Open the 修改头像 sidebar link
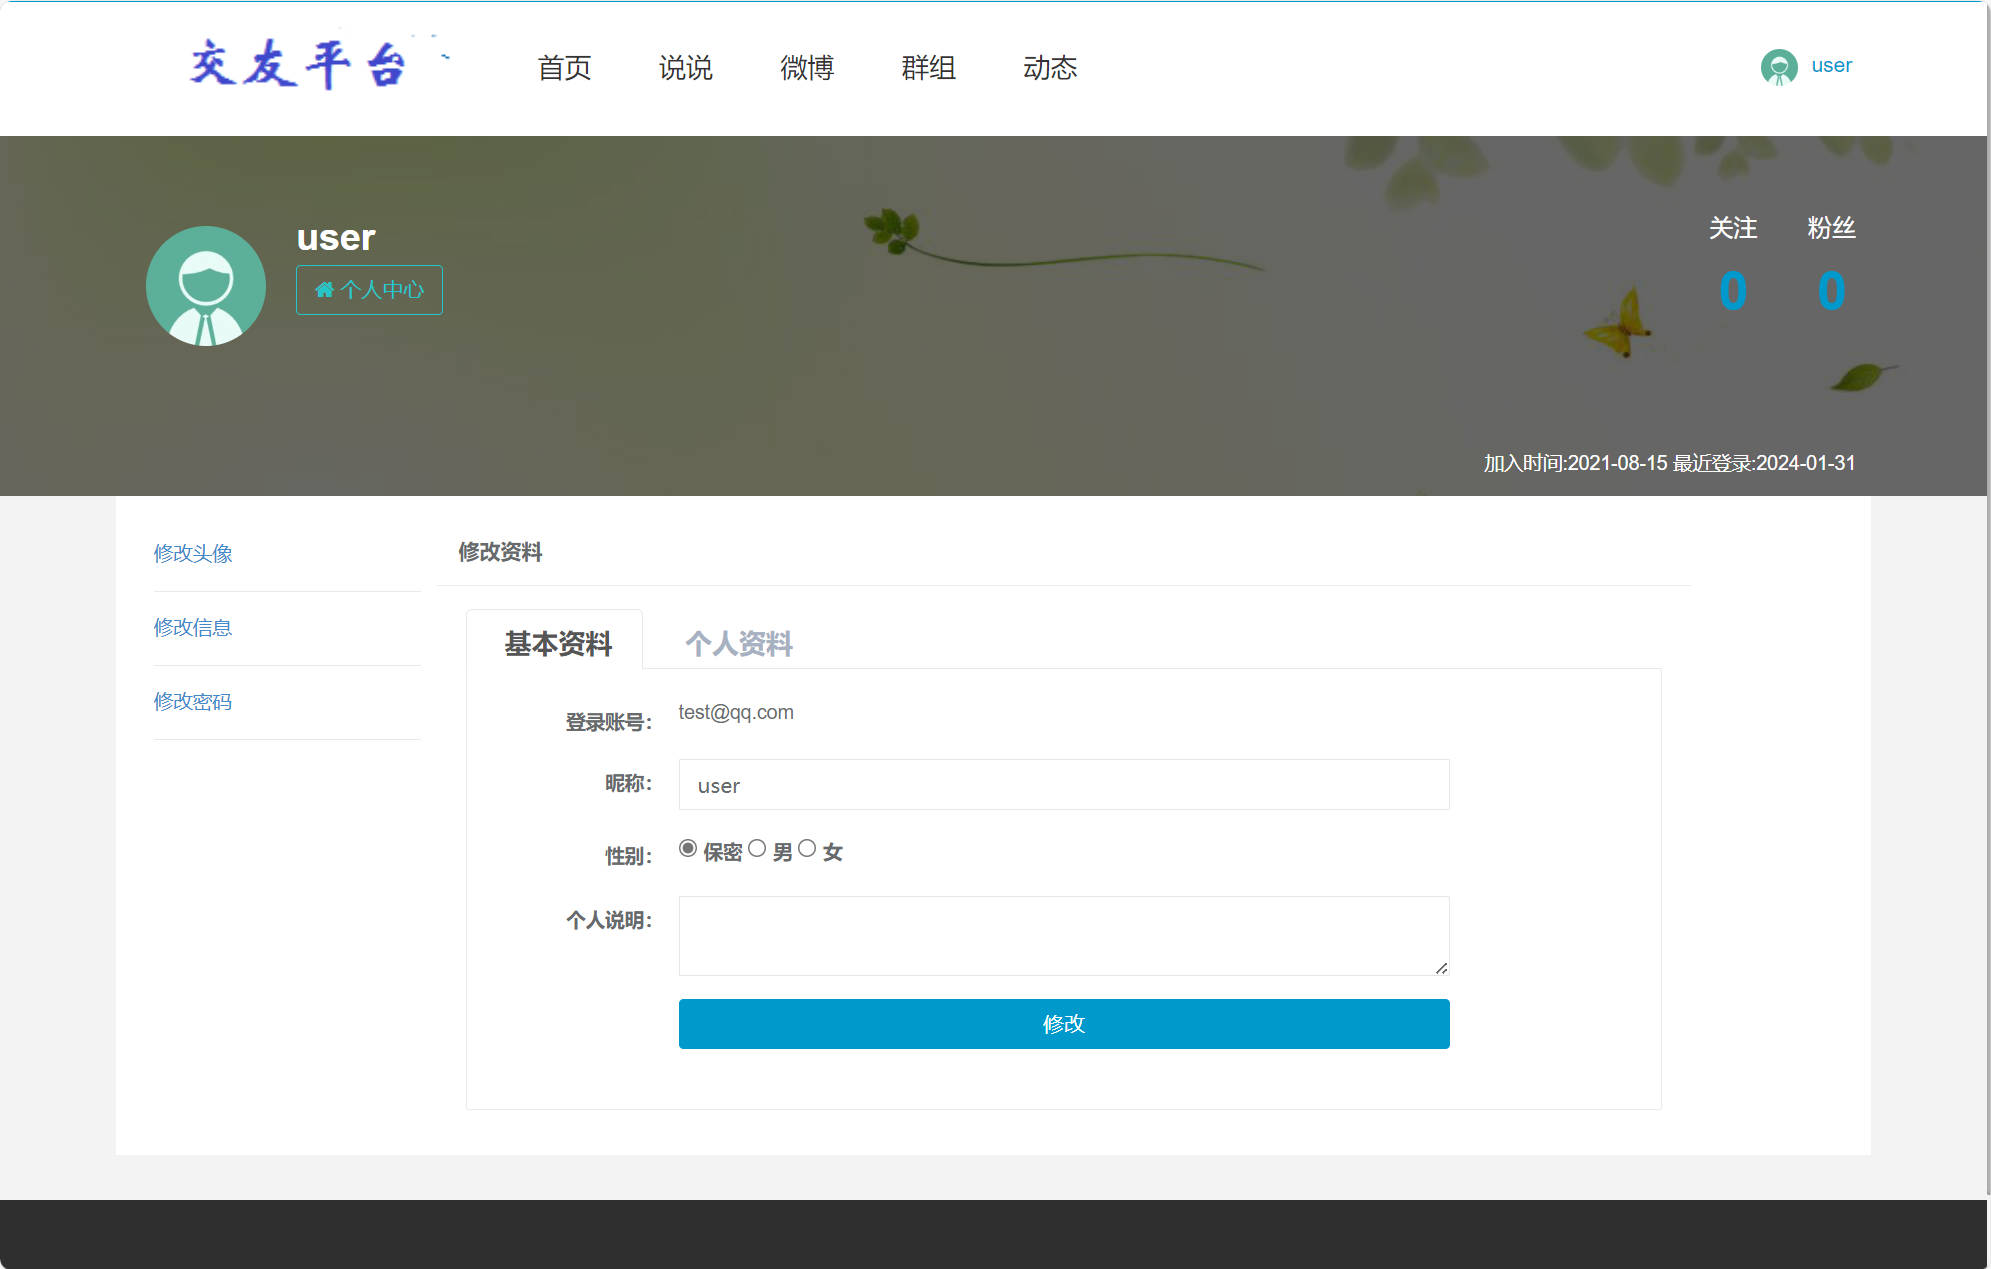 click(x=193, y=553)
